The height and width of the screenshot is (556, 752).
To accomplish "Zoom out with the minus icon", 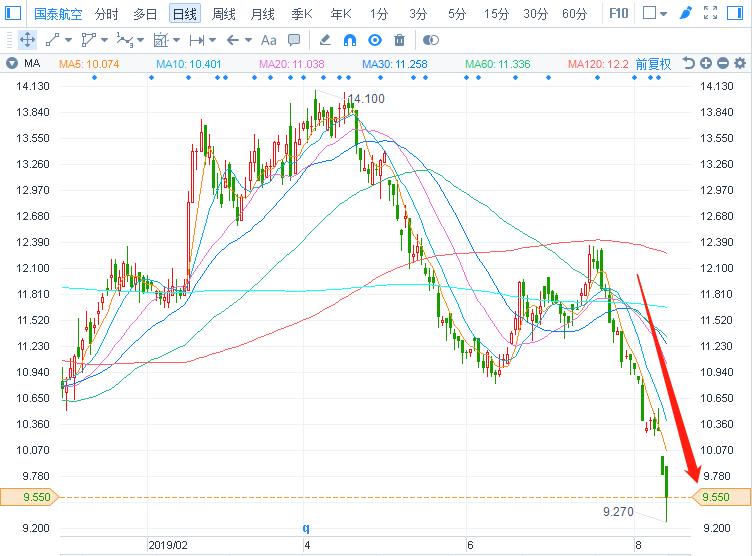I will pyautogui.click(x=723, y=63).
